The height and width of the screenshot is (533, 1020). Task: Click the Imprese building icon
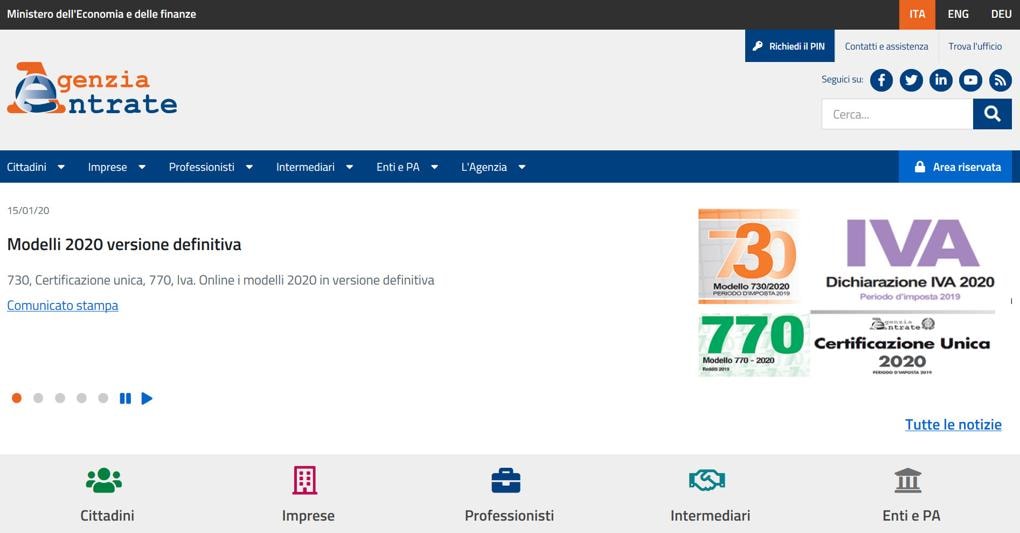coord(304,480)
